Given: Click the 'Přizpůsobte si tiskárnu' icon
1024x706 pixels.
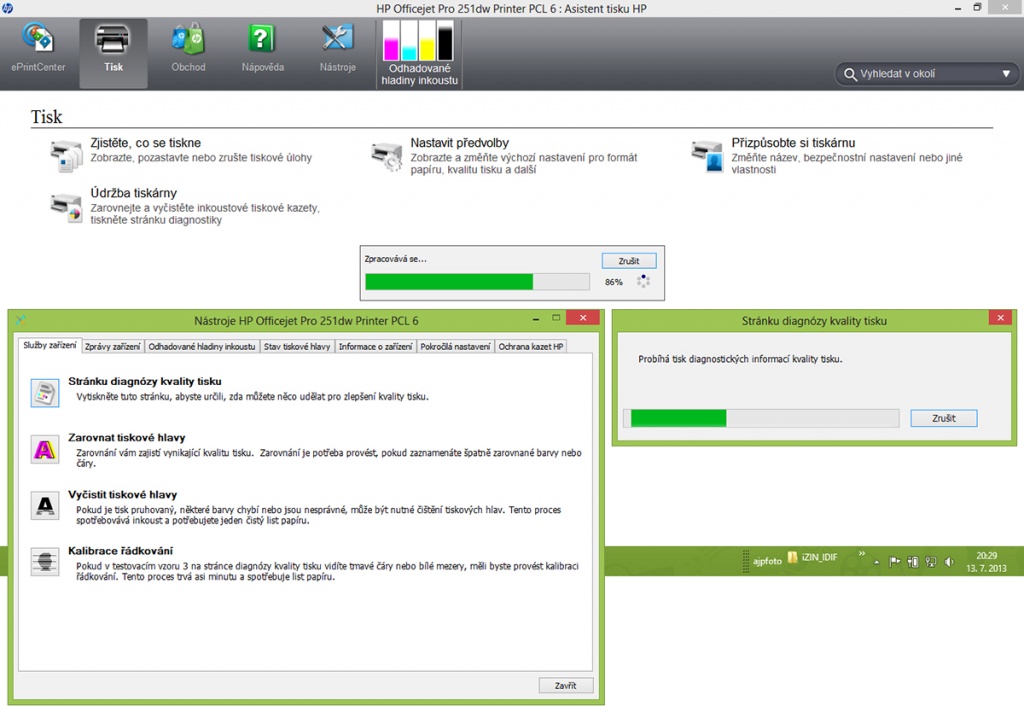Looking at the screenshot, I should pos(707,157).
